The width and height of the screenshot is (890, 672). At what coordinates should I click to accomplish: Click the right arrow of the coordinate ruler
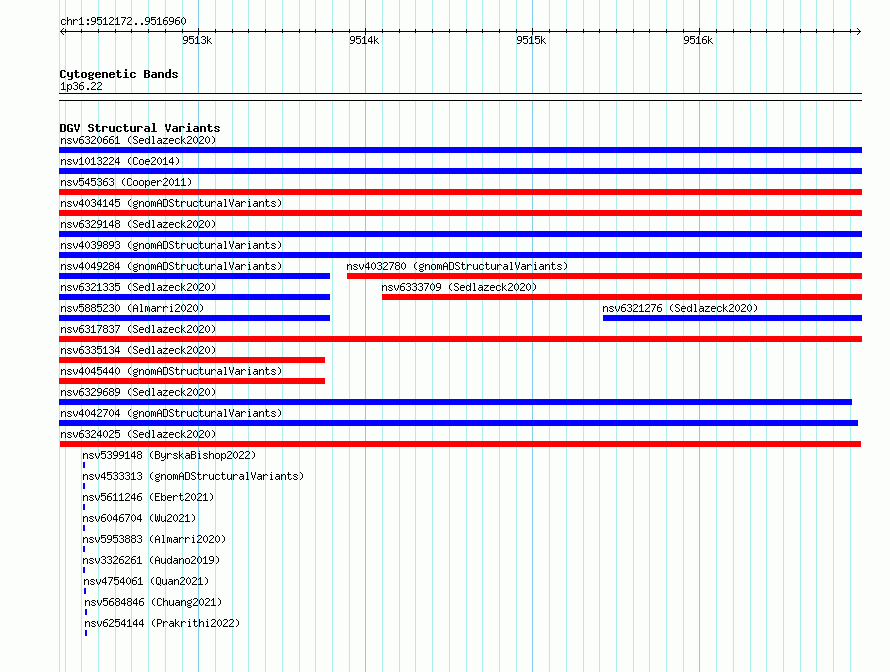(x=858, y=32)
